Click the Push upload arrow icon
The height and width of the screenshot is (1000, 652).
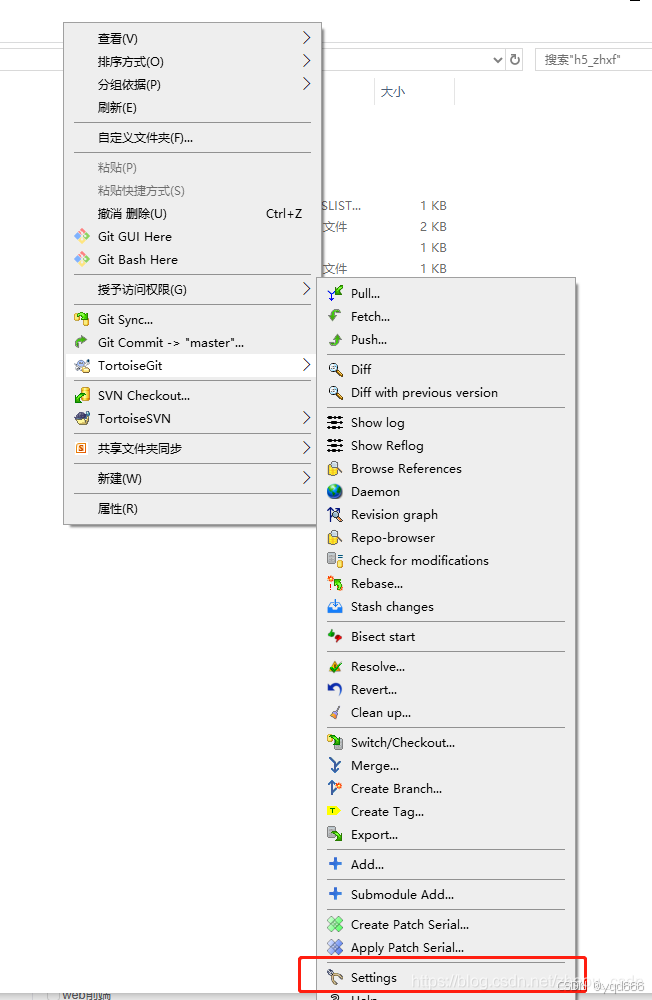coord(335,339)
